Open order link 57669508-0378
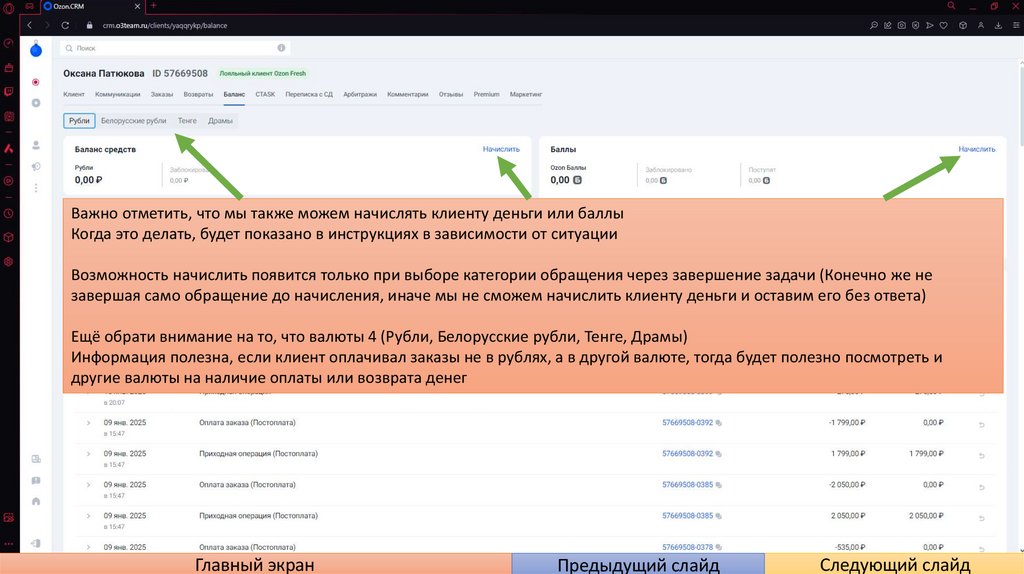Viewport: 1024px width, 574px height. click(x=688, y=547)
